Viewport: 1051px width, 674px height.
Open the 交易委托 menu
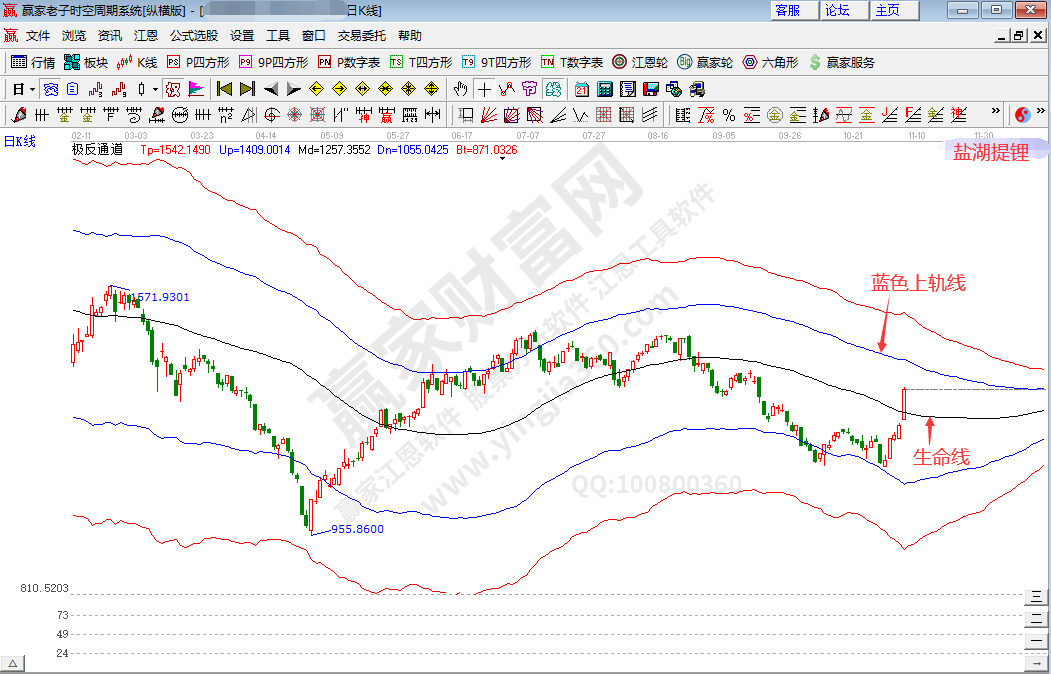360,35
